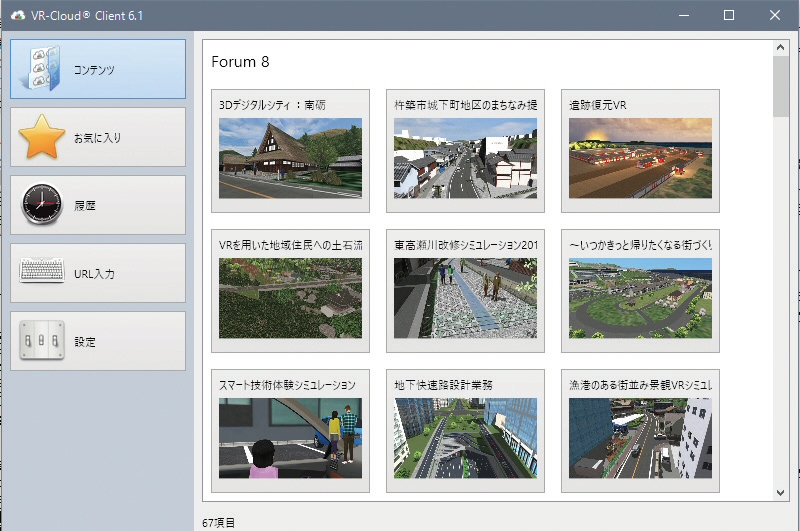
Task: Maximize the VR-Cloud Client window
Action: tap(729, 15)
